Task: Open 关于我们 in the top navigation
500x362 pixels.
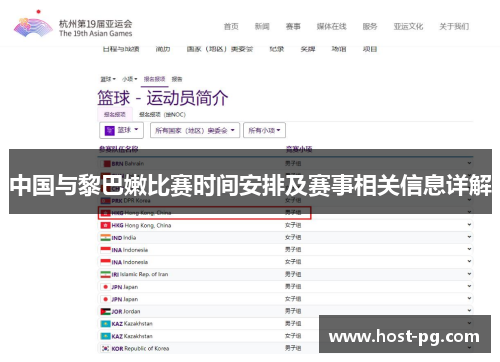Action: click(x=454, y=26)
